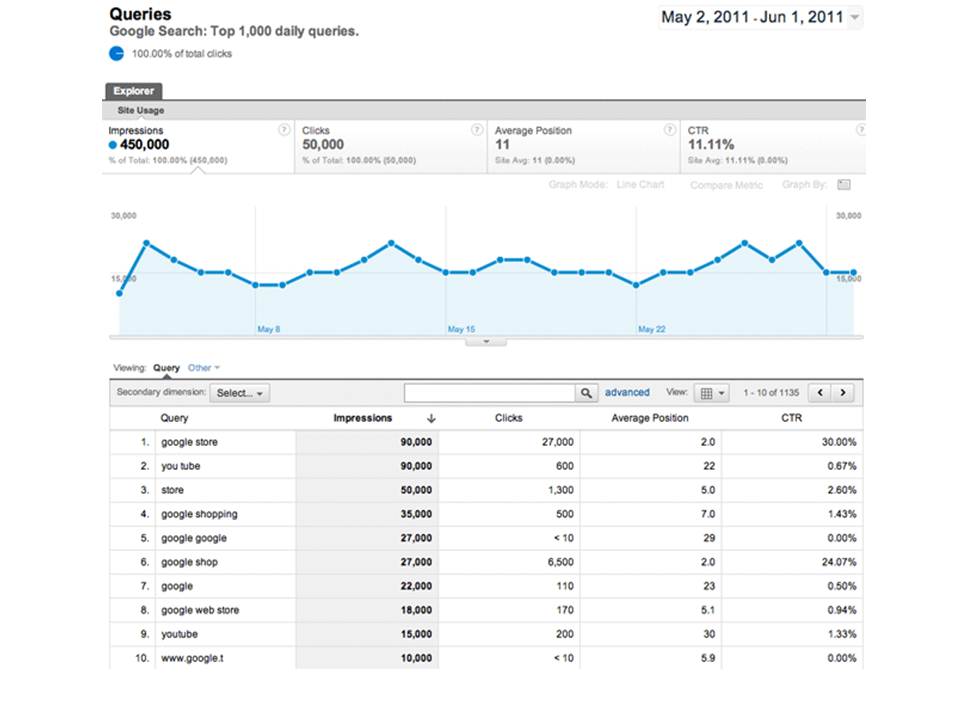Click the search magnifier icon
The image size is (960, 720).
587,393
